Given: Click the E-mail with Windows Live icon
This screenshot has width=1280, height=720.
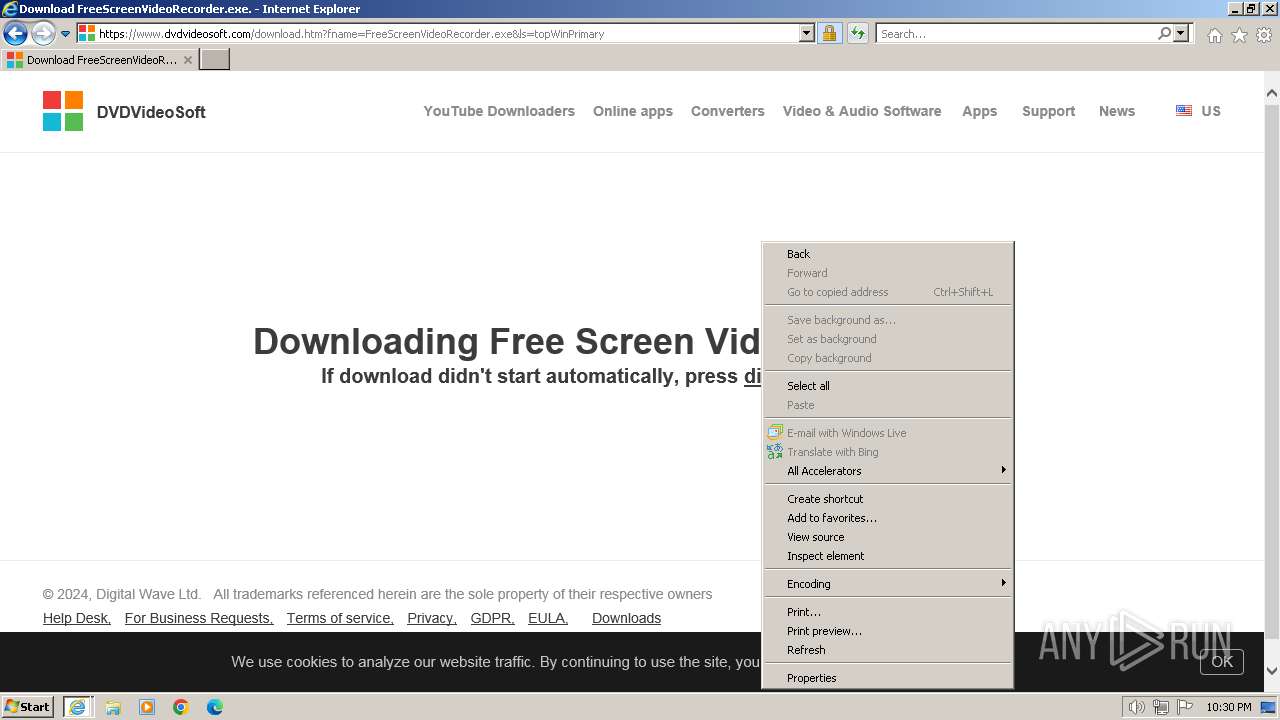Looking at the screenshot, I should coord(775,433).
